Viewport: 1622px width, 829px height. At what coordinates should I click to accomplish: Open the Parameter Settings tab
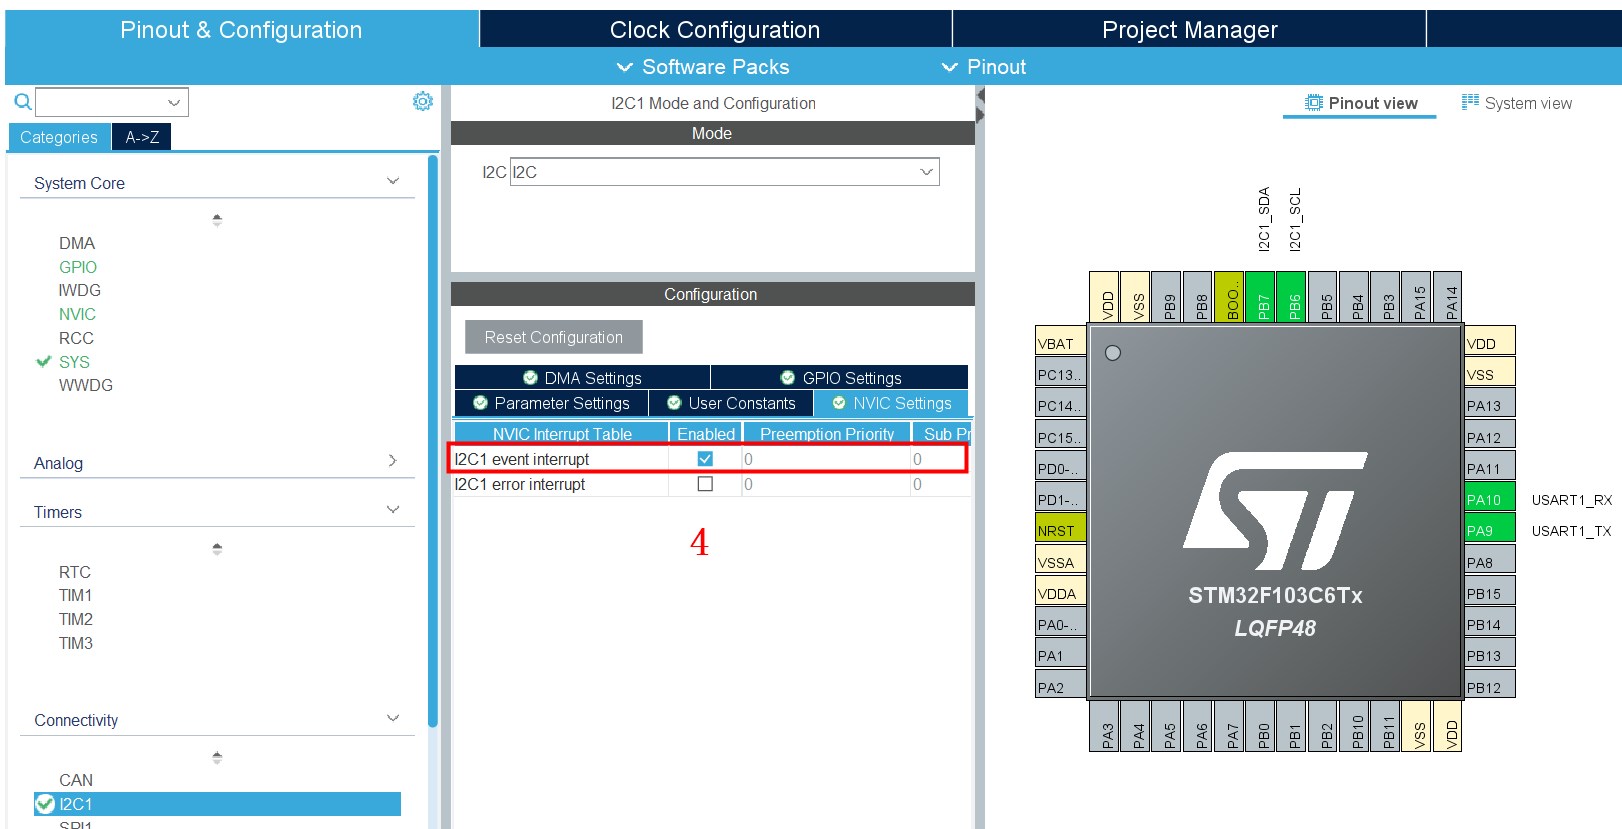[551, 403]
